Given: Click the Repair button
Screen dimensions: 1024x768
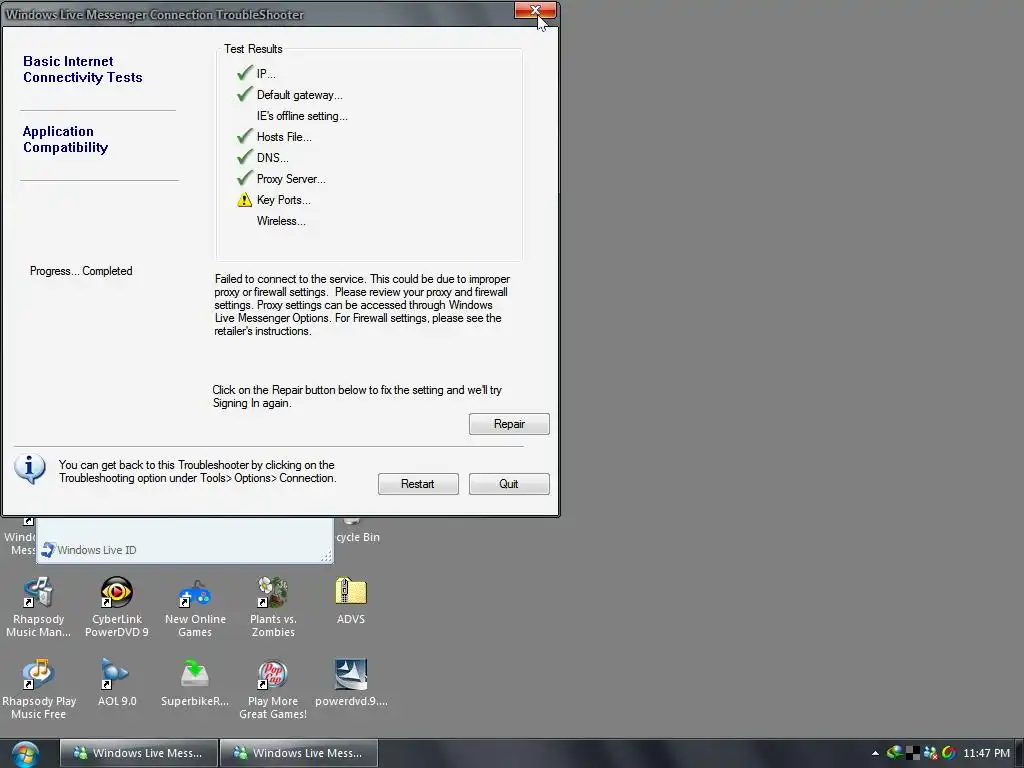Looking at the screenshot, I should click(509, 424).
